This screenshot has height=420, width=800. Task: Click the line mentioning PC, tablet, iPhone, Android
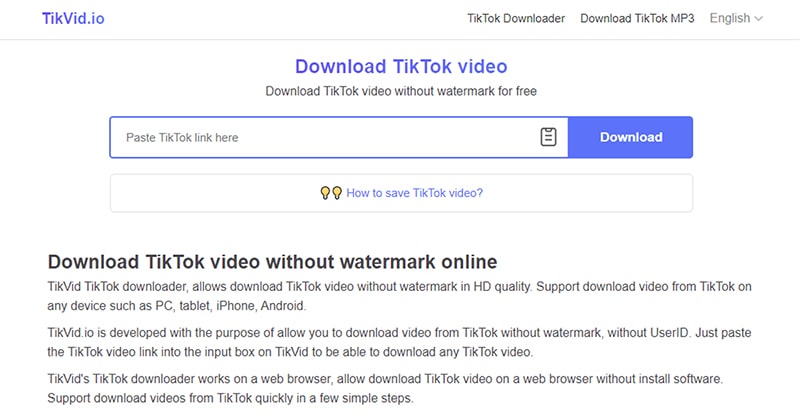tap(177, 306)
